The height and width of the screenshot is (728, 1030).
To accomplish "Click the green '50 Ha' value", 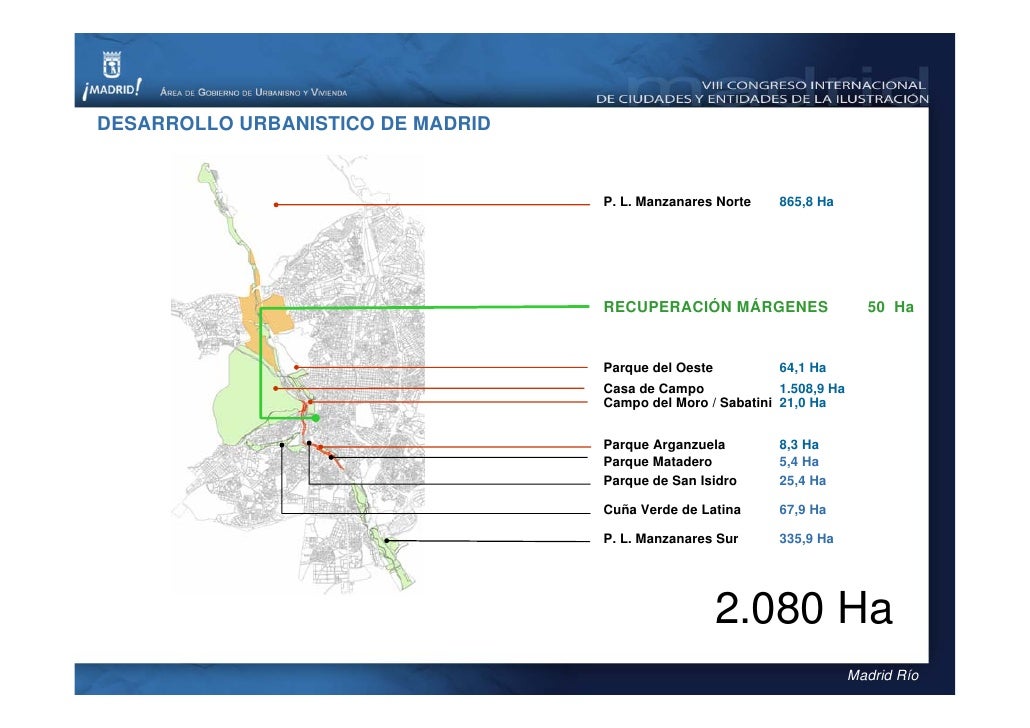I will [890, 307].
